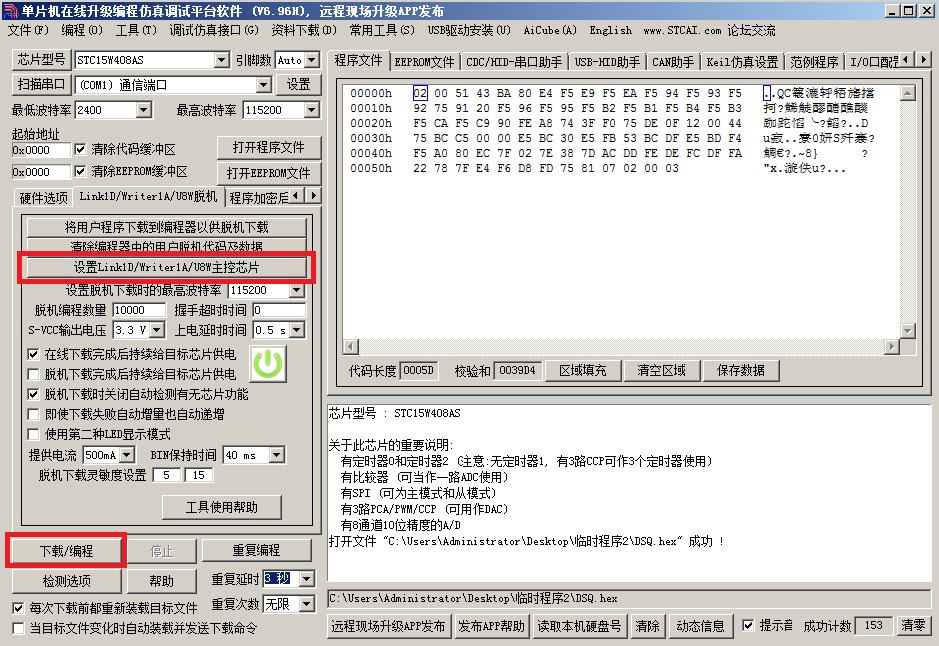Click the 工具使用帮助 button
Image resolution: width=939 pixels, height=646 pixels.
click(222, 507)
